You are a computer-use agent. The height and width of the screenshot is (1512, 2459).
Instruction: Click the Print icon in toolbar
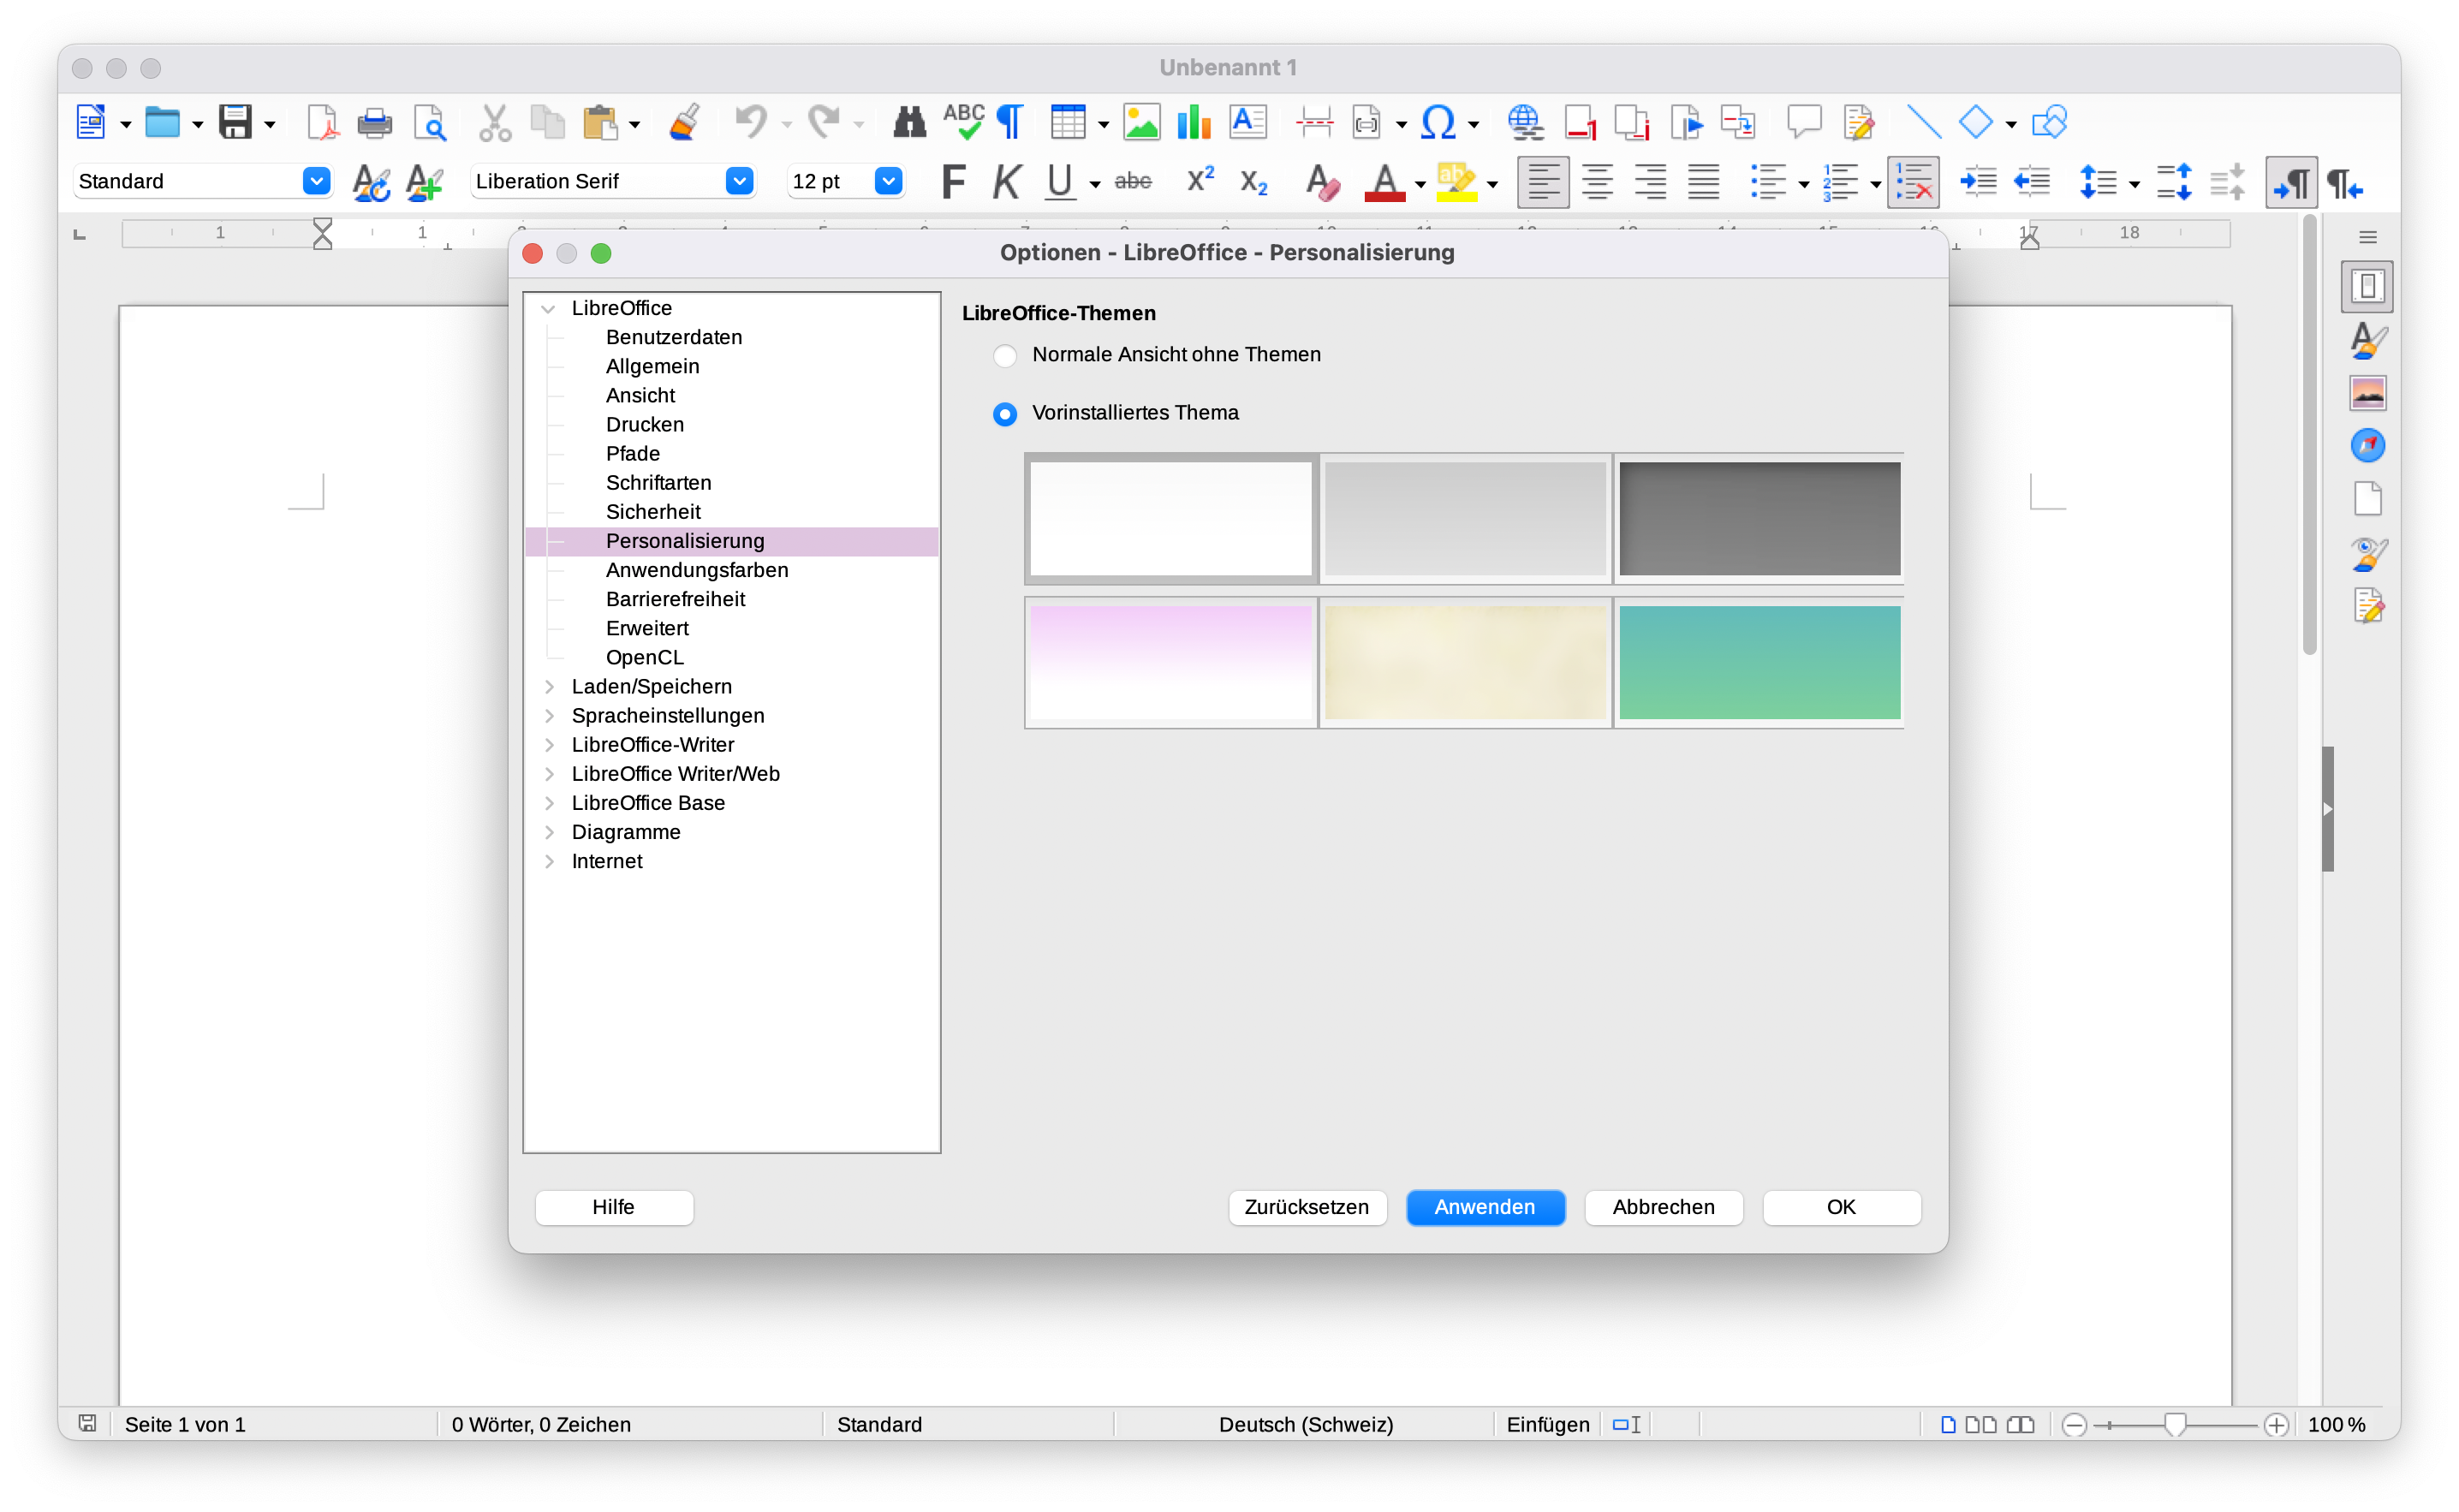click(x=374, y=123)
